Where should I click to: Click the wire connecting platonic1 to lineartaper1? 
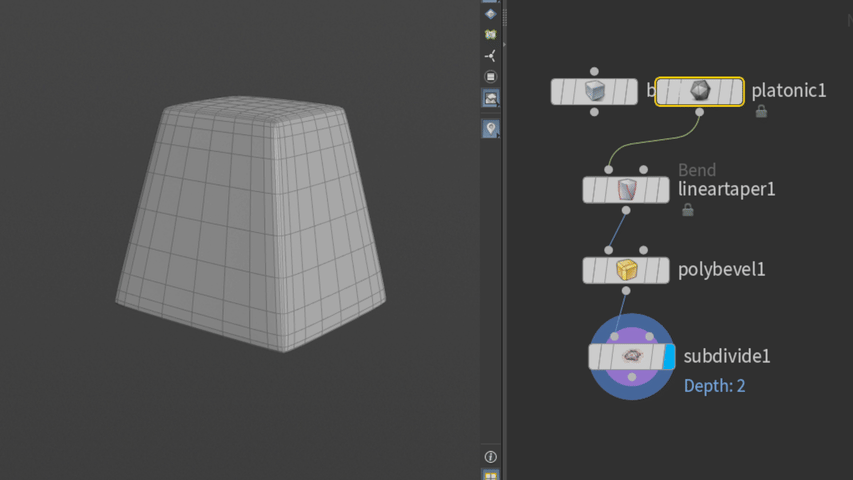(x=653, y=141)
